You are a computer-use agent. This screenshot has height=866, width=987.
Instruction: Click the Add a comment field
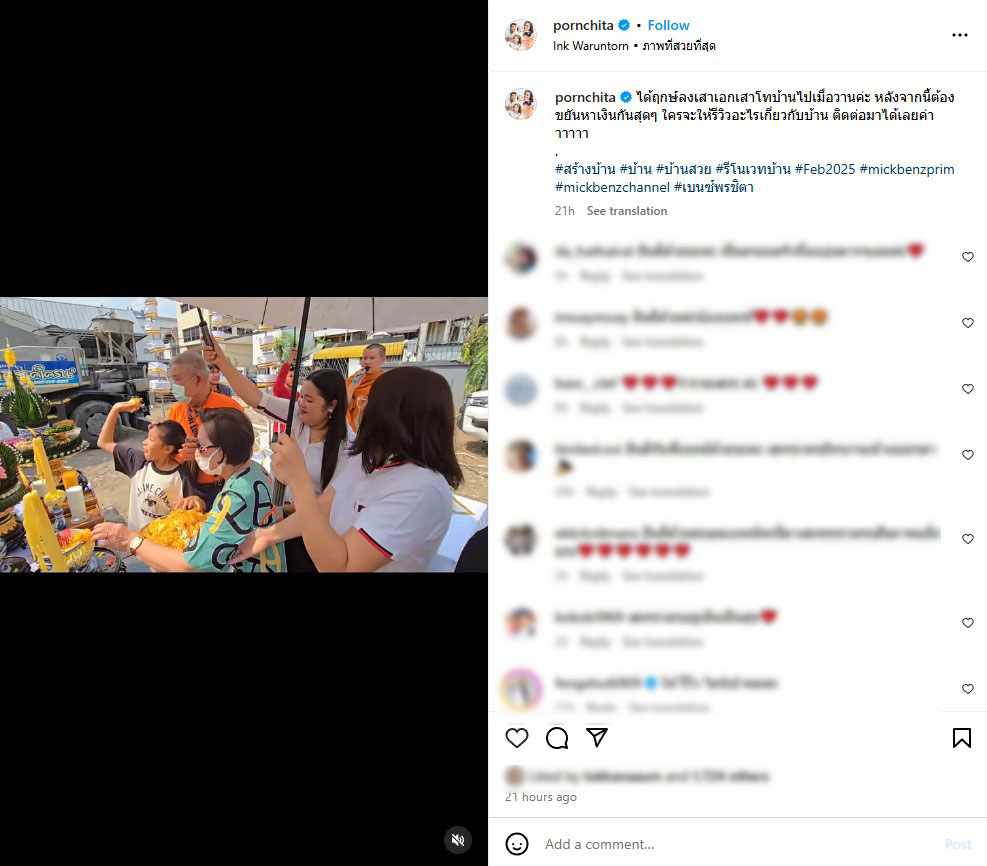(x=736, y=844)
